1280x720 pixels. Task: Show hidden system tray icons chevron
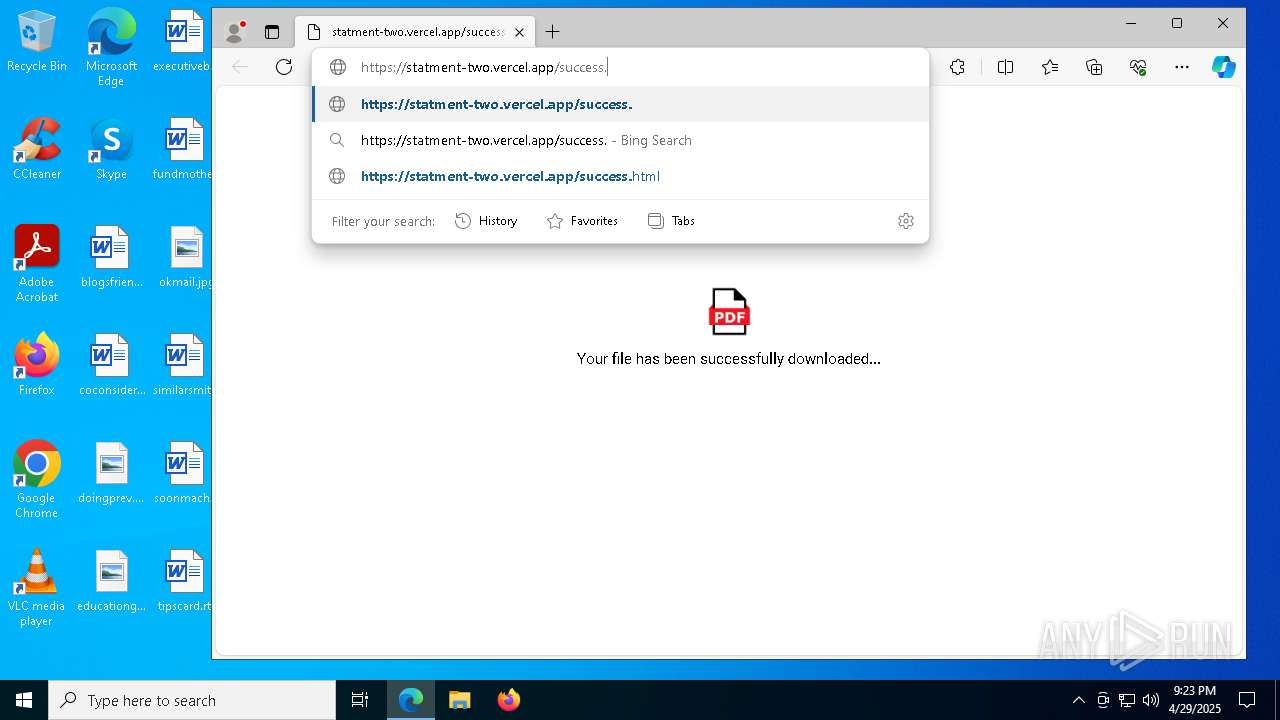[1078, 700]
